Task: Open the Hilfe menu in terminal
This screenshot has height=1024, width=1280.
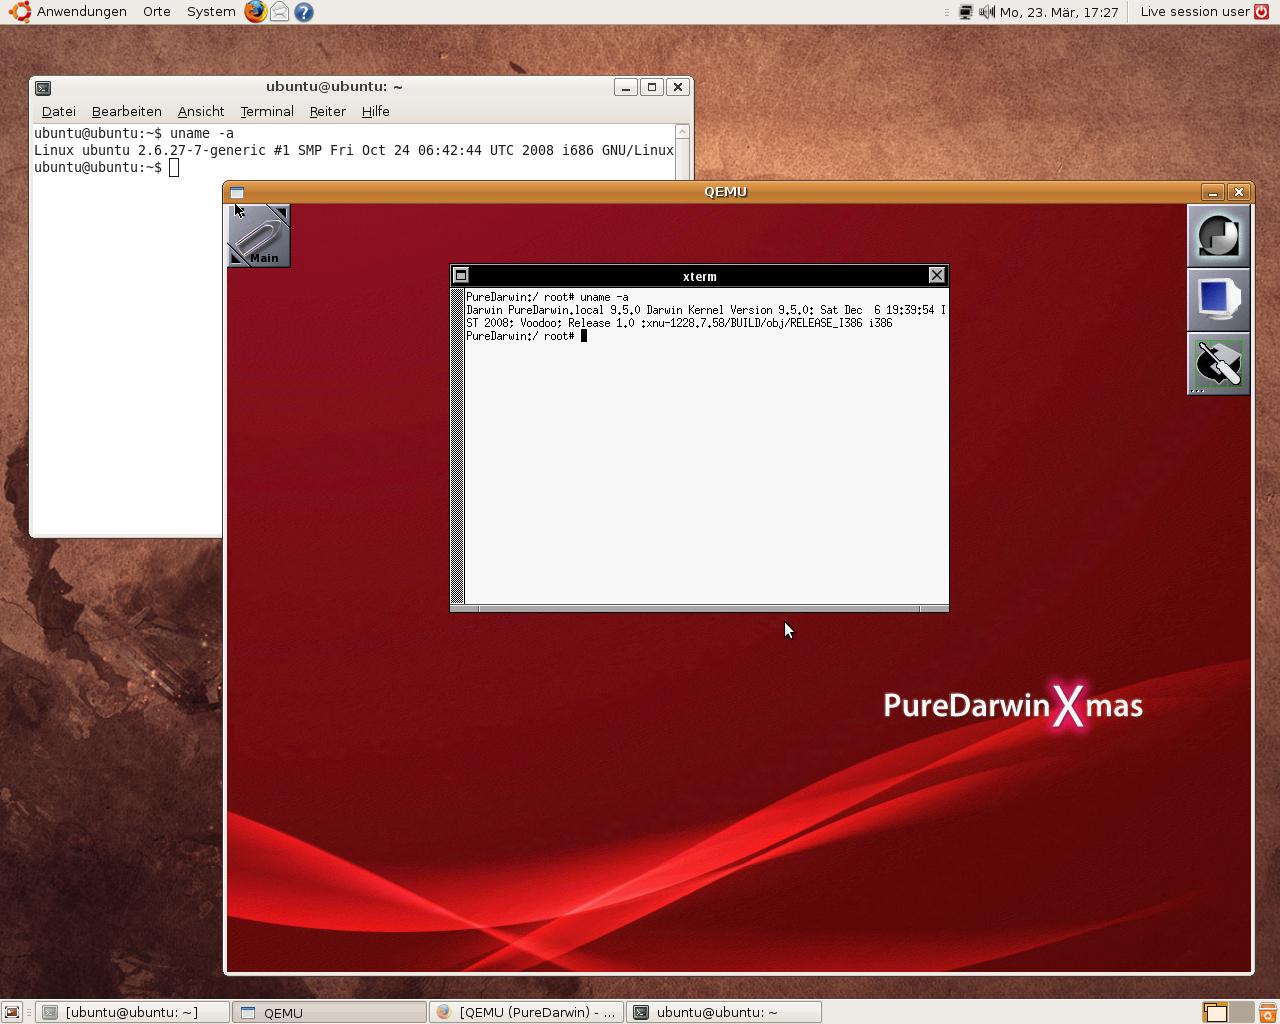Action: pos(376,112)
